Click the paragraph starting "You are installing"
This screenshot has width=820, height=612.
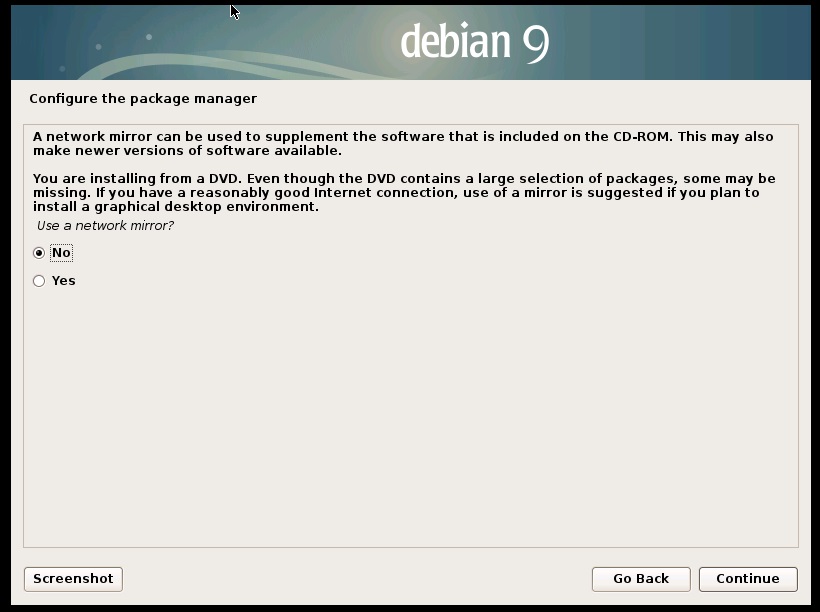400,193
